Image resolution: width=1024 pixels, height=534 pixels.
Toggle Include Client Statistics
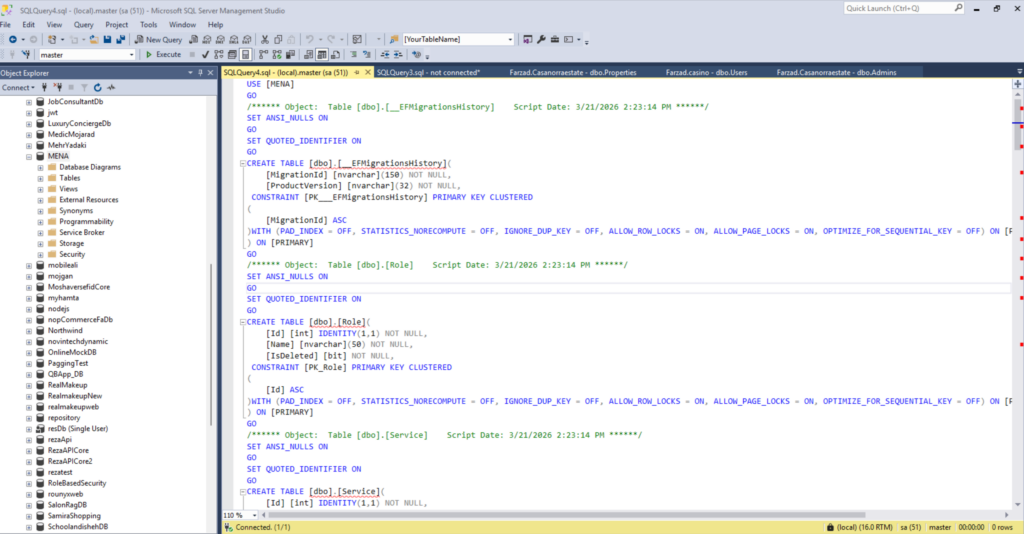(290, 55)
